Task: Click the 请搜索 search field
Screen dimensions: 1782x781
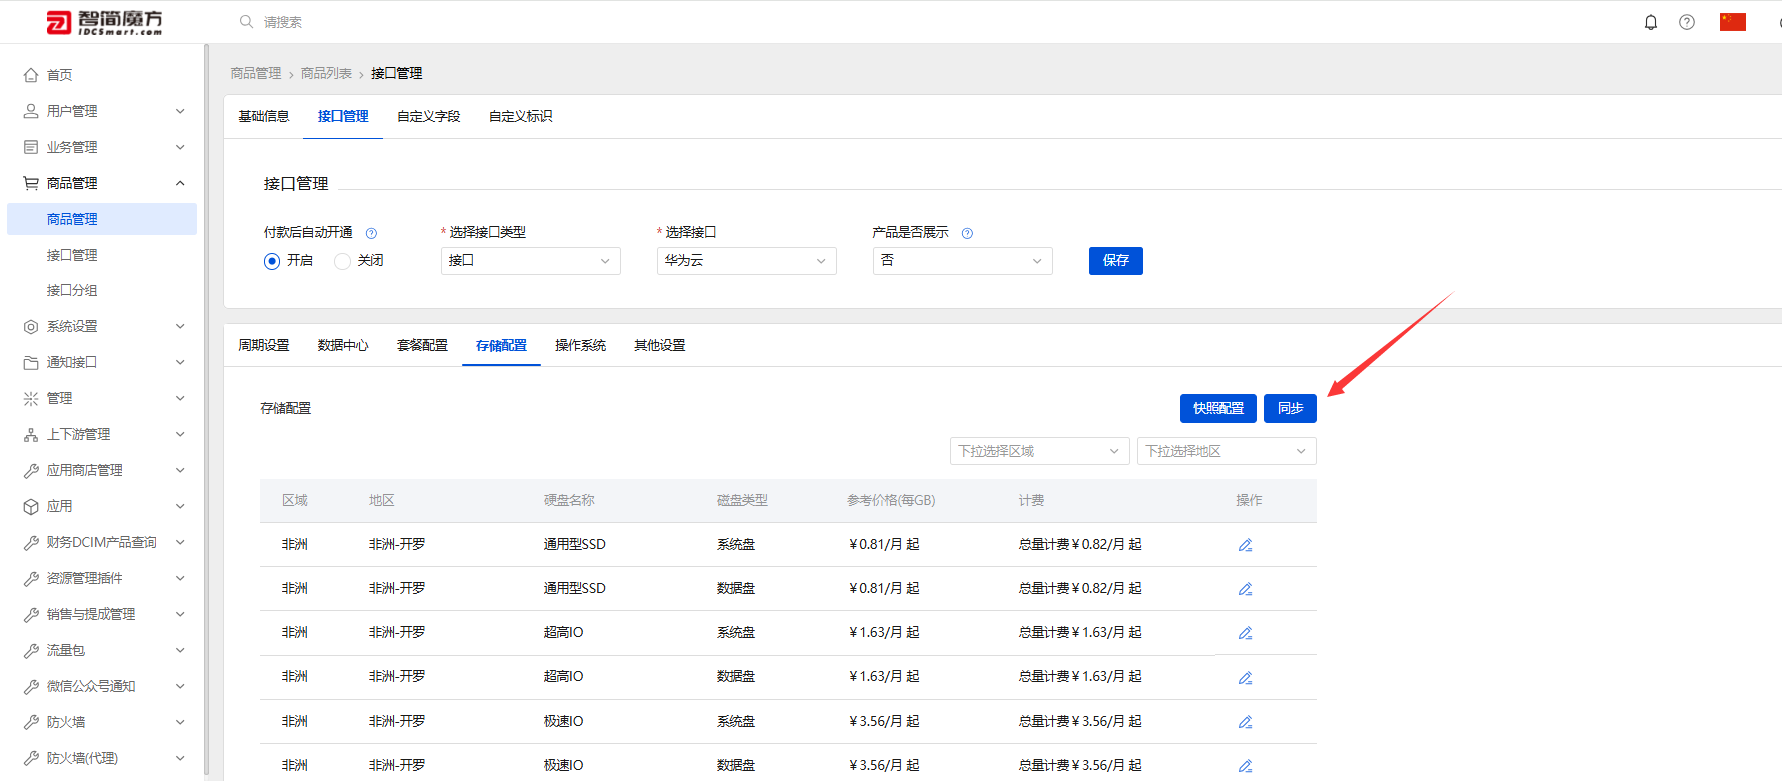Action: click(283, 22)
